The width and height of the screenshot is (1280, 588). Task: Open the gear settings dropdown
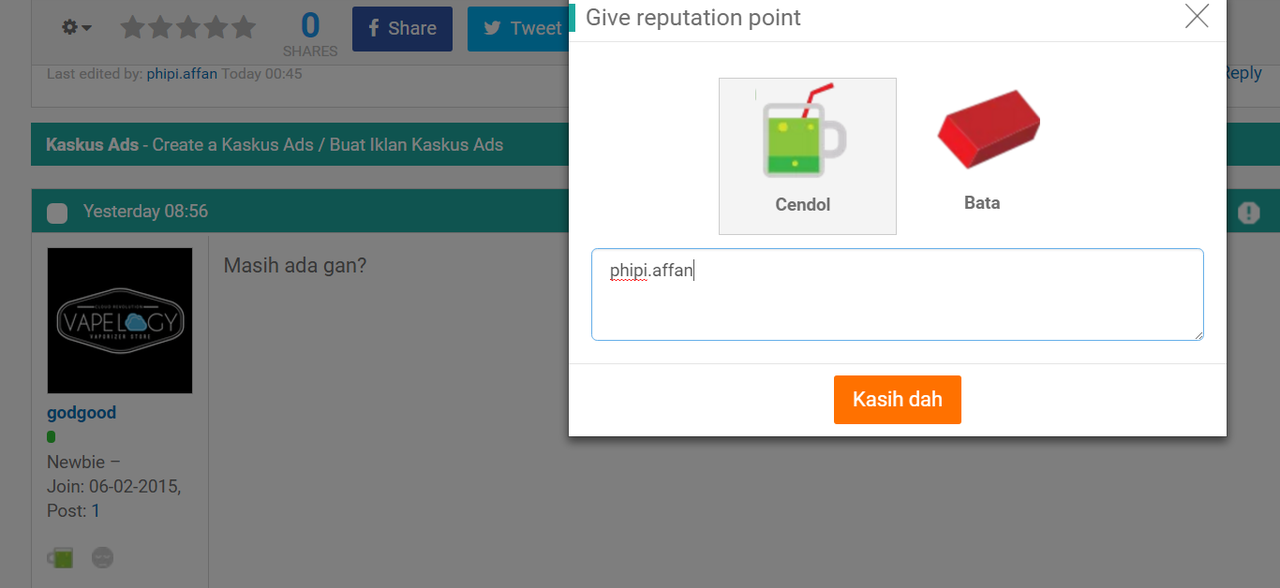(x=76, y=28)
